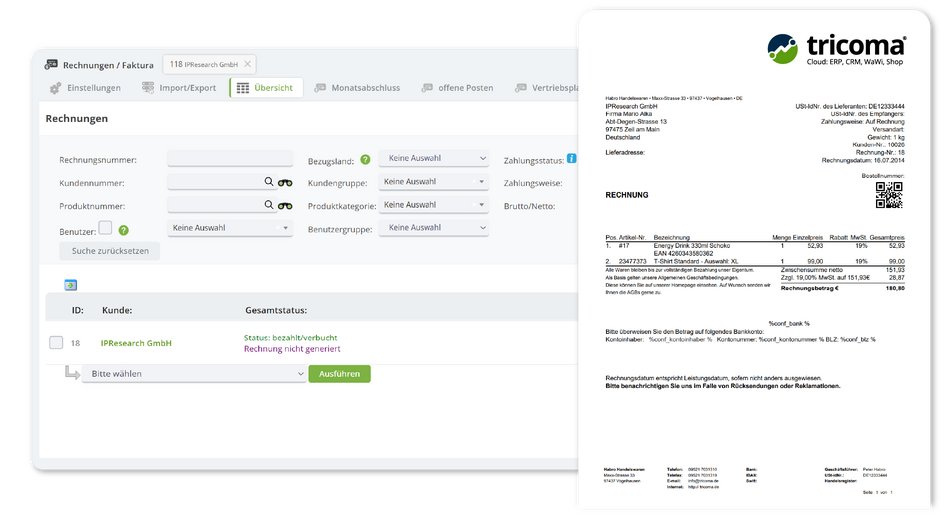This screenshot has width=950, height=519.
Task: Click the binoculars icon next to Produktnummer
Action: pos(285,206)
